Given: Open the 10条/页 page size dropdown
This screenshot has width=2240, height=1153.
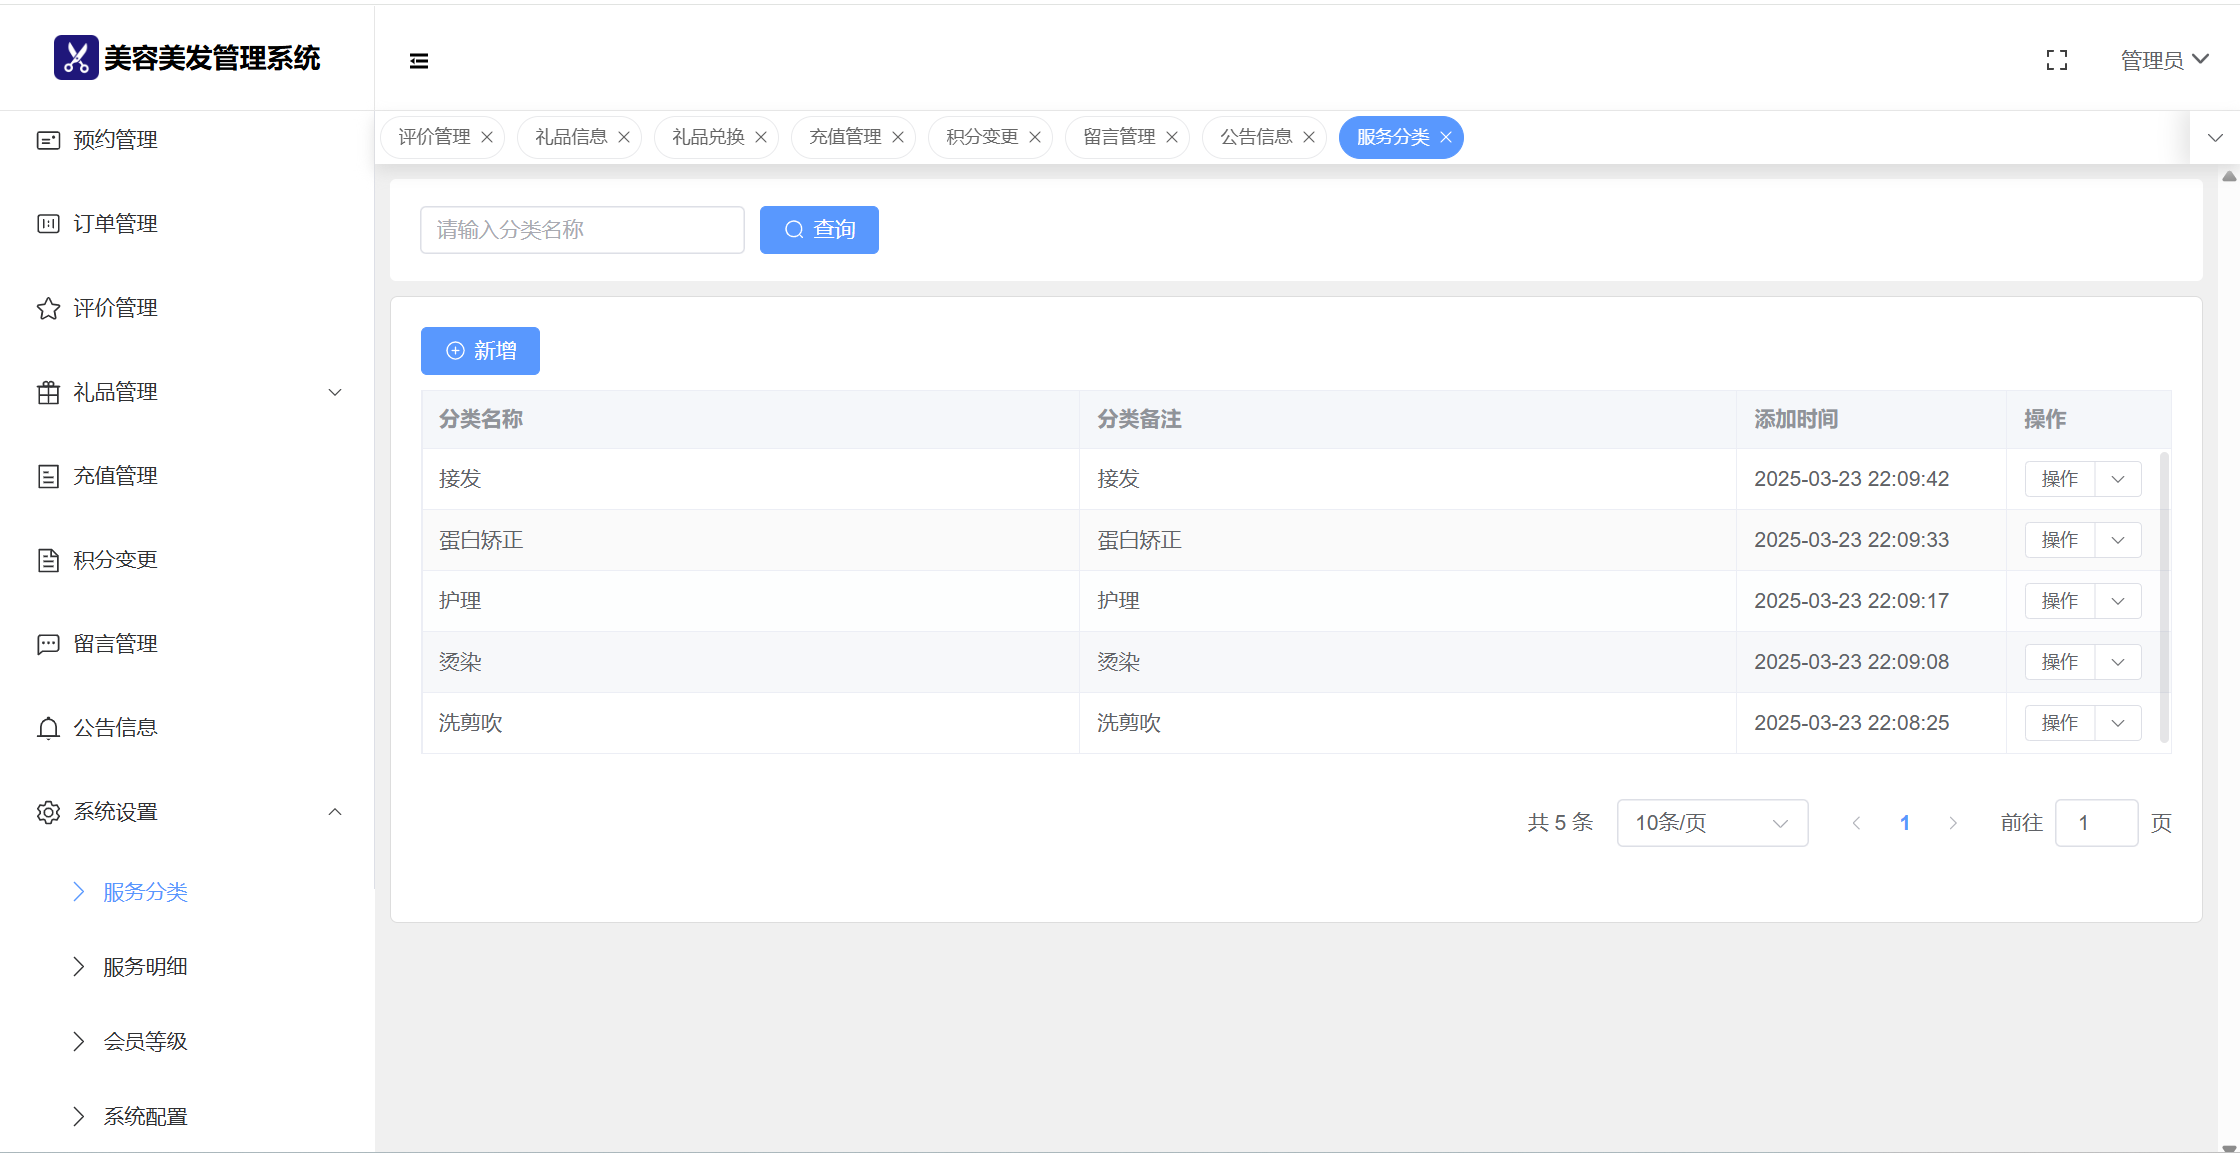Looking at the screenshot, I should 1711,823.
